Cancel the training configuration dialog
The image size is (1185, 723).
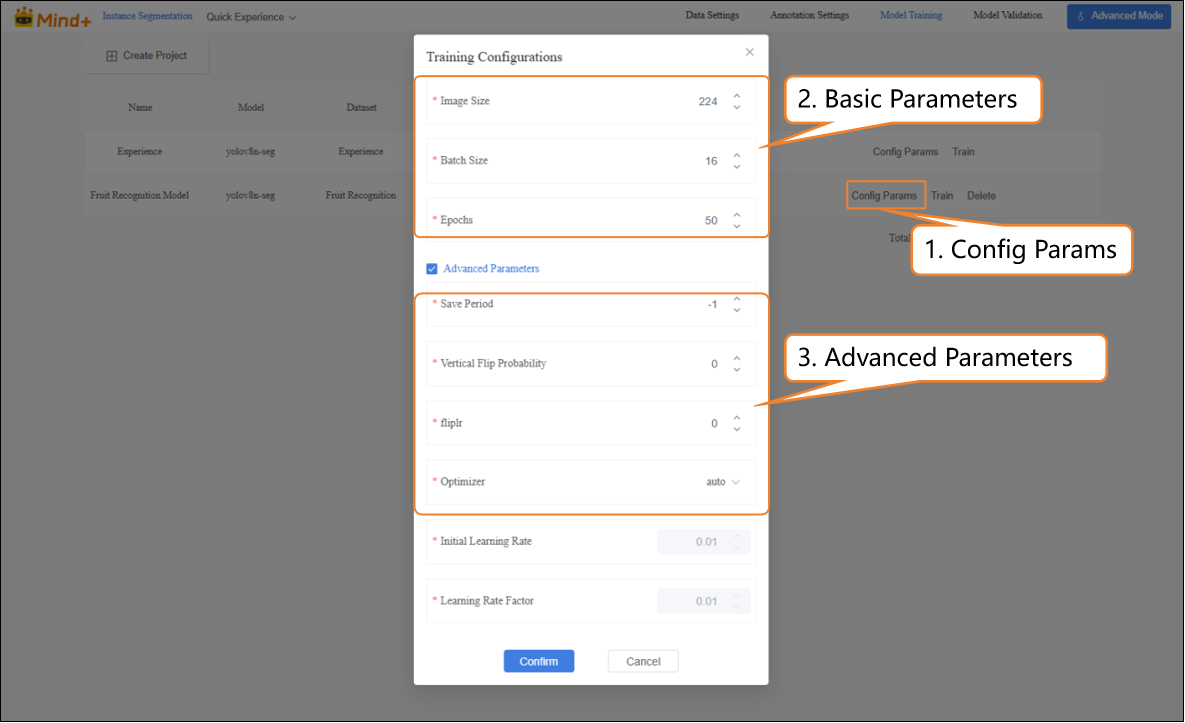[643, 661]
